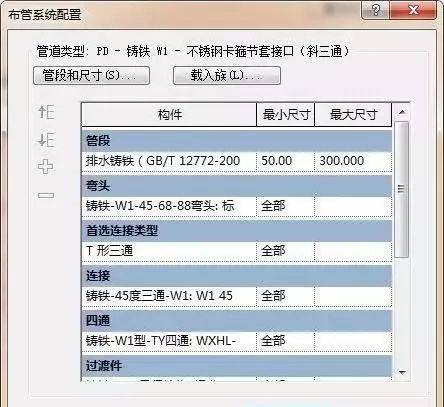444x407 pixels.
Task: Click 全部 in the 45度三通 row
Action: pyautogui.click(x=285, y=296)
